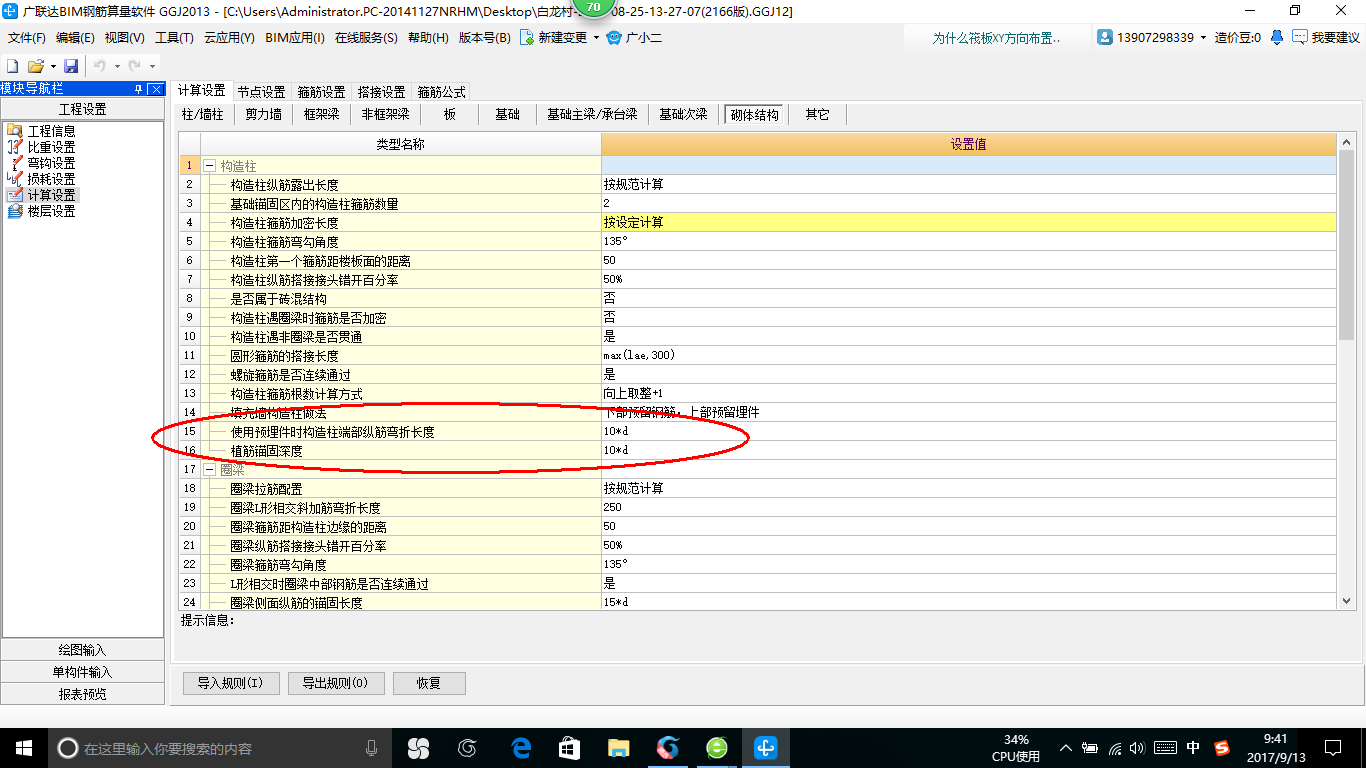Select 计算设置 in navigation panel
This screenshot has width=1366, height=768.
[41, 195]
